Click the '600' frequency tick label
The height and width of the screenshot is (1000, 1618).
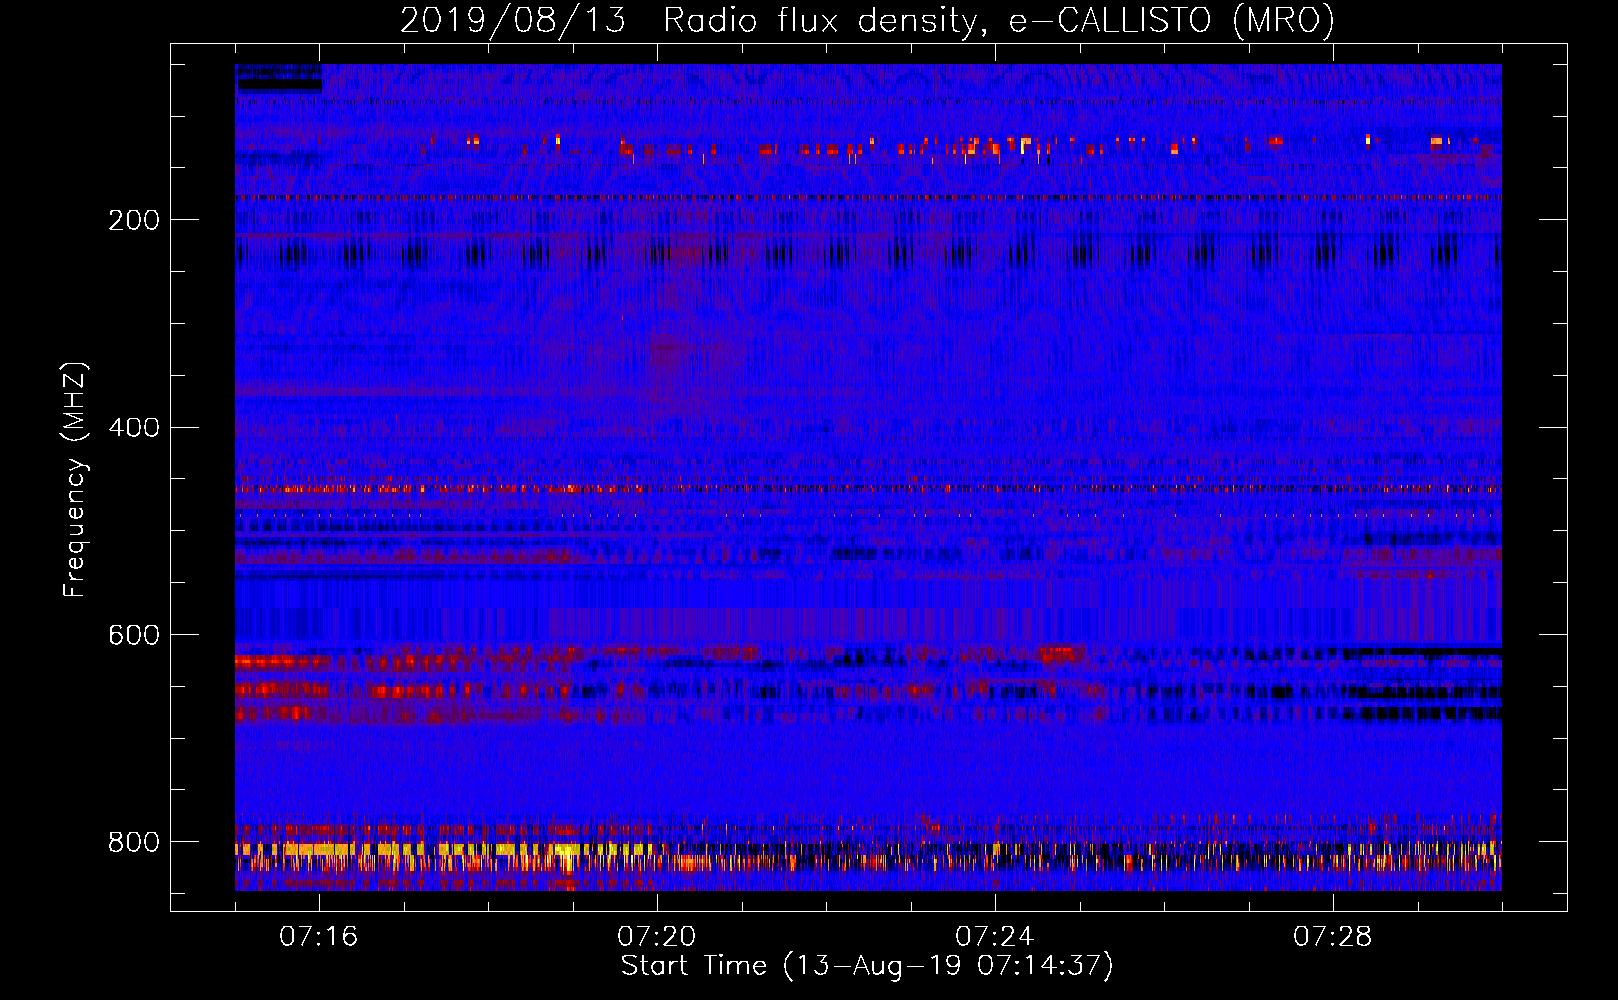(x=134, y=636)
